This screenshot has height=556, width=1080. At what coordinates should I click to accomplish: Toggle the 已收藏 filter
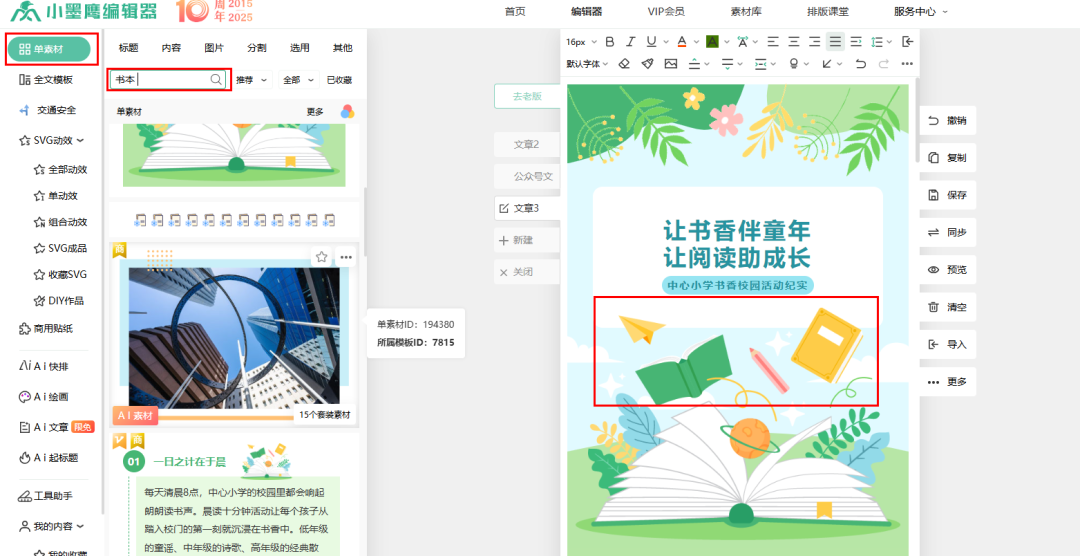point(339,79)
